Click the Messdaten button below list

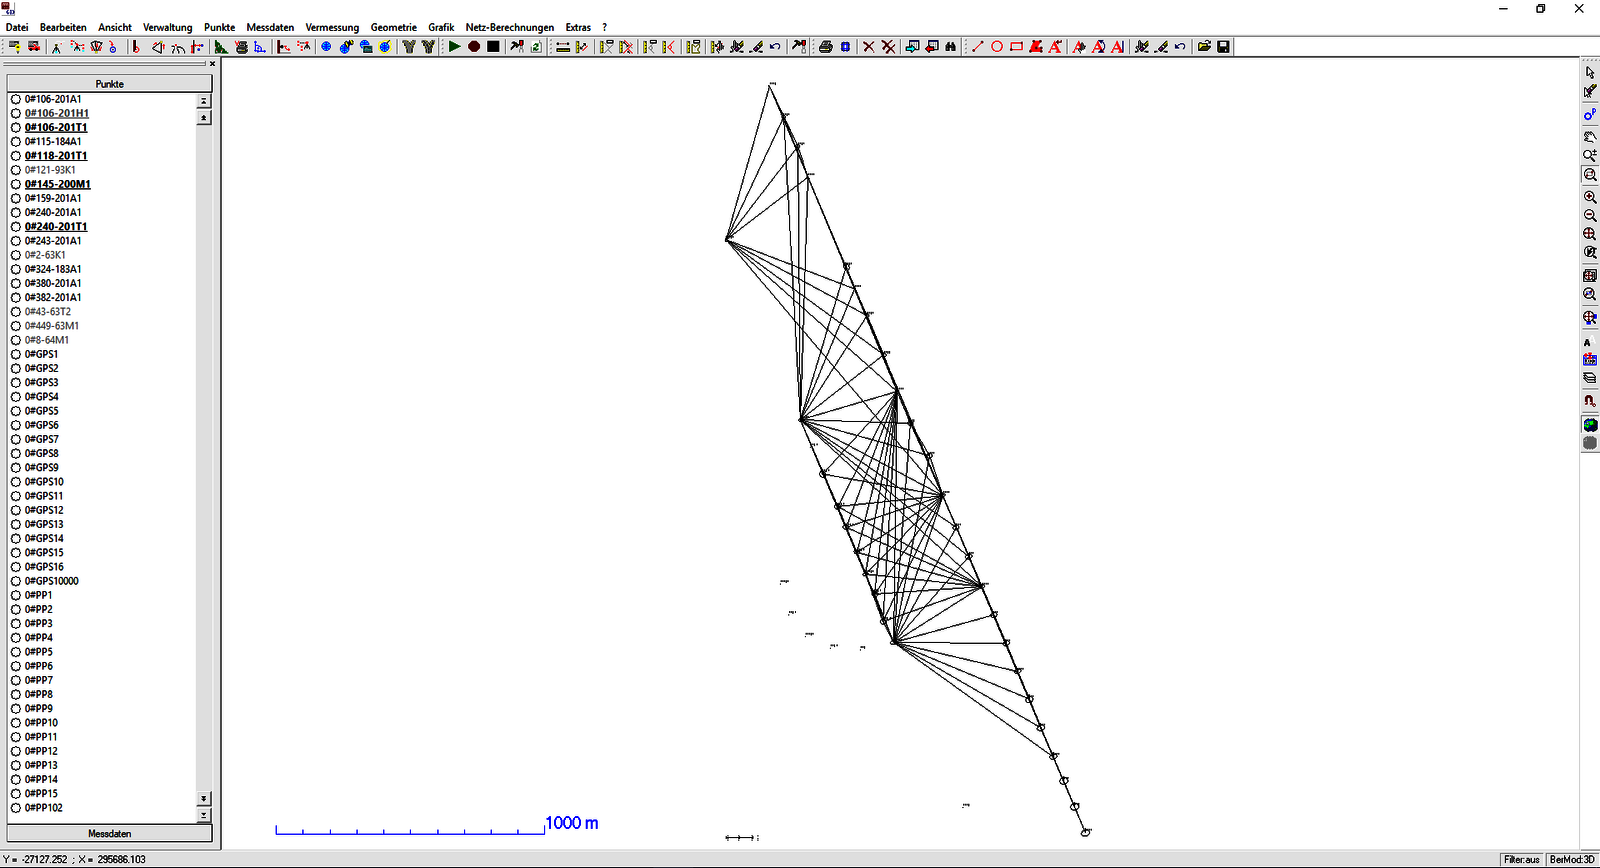coord(109,833)
